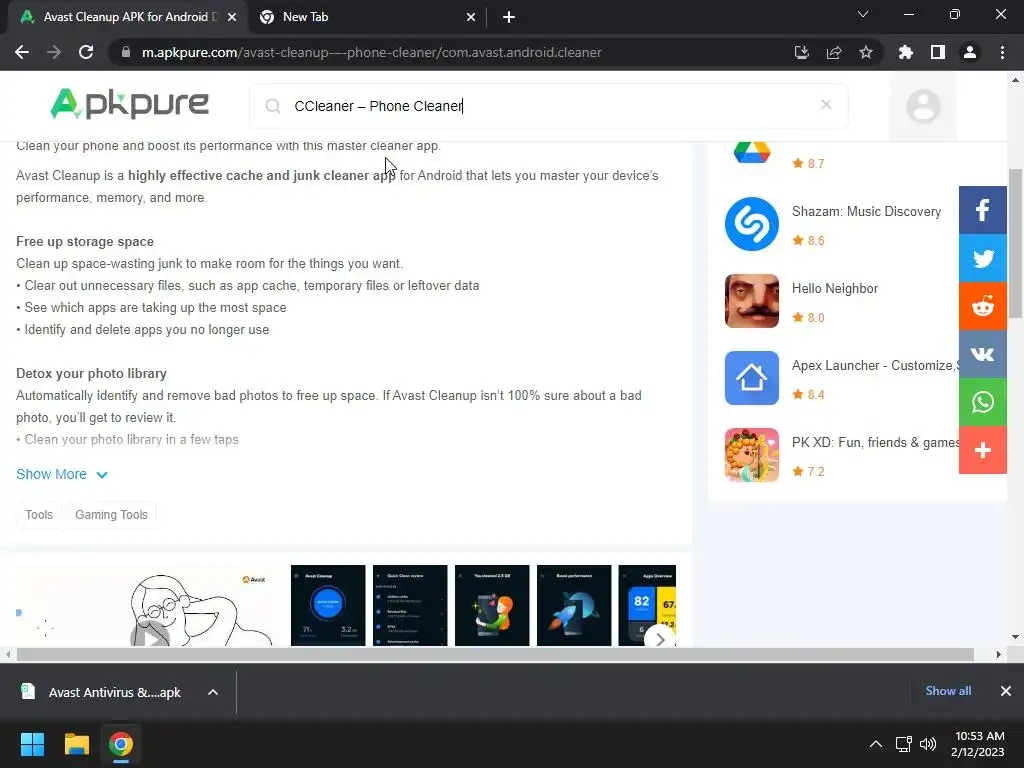
Task: Click the forward navigation arrow
Action: [x=54, y=52]
